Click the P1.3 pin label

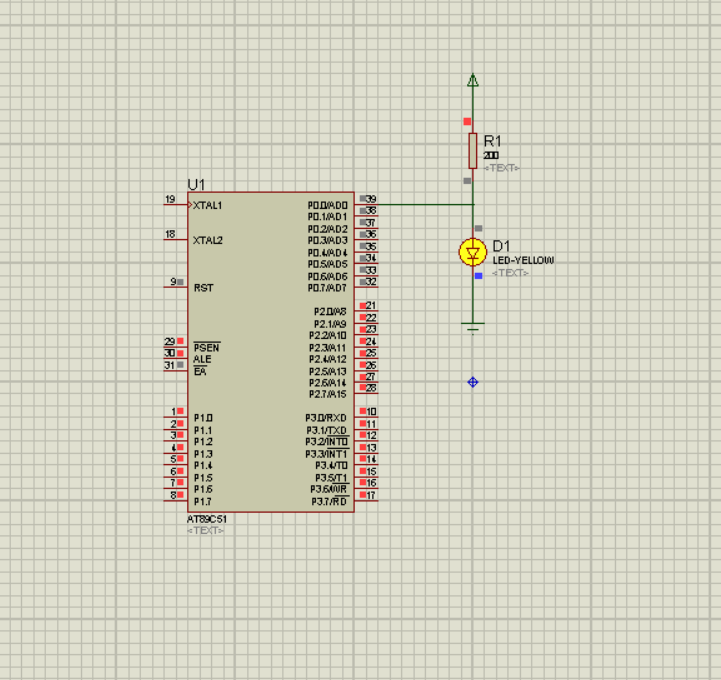pos(203,454)
